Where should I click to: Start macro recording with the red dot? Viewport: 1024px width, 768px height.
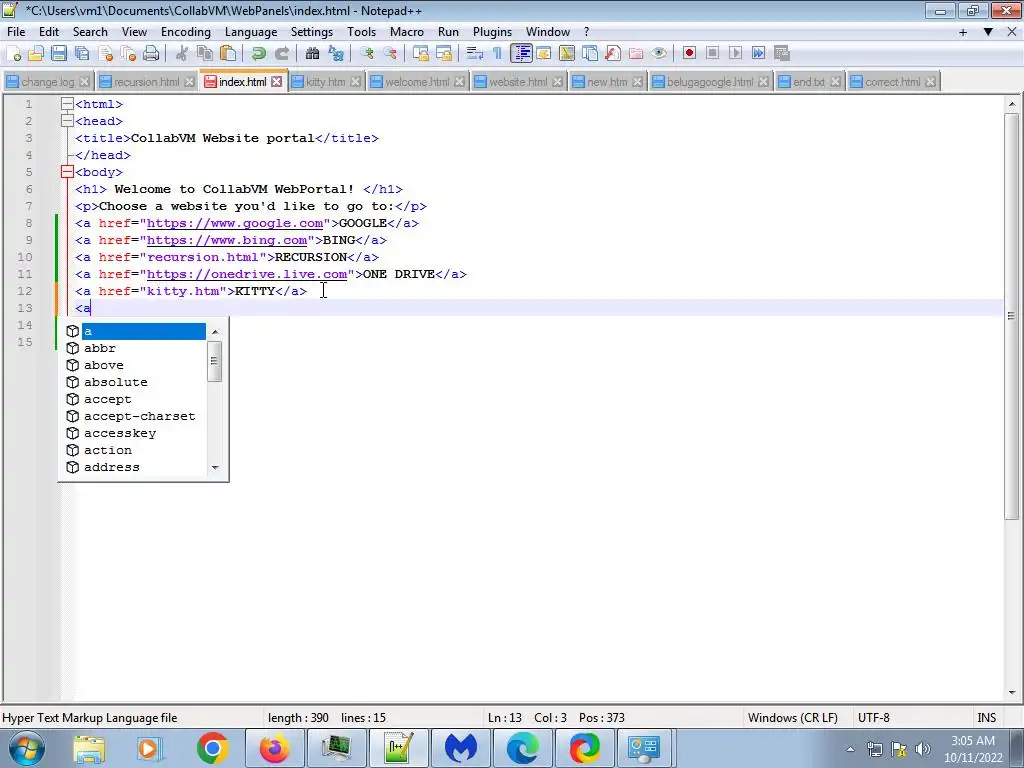coord(689,54)
